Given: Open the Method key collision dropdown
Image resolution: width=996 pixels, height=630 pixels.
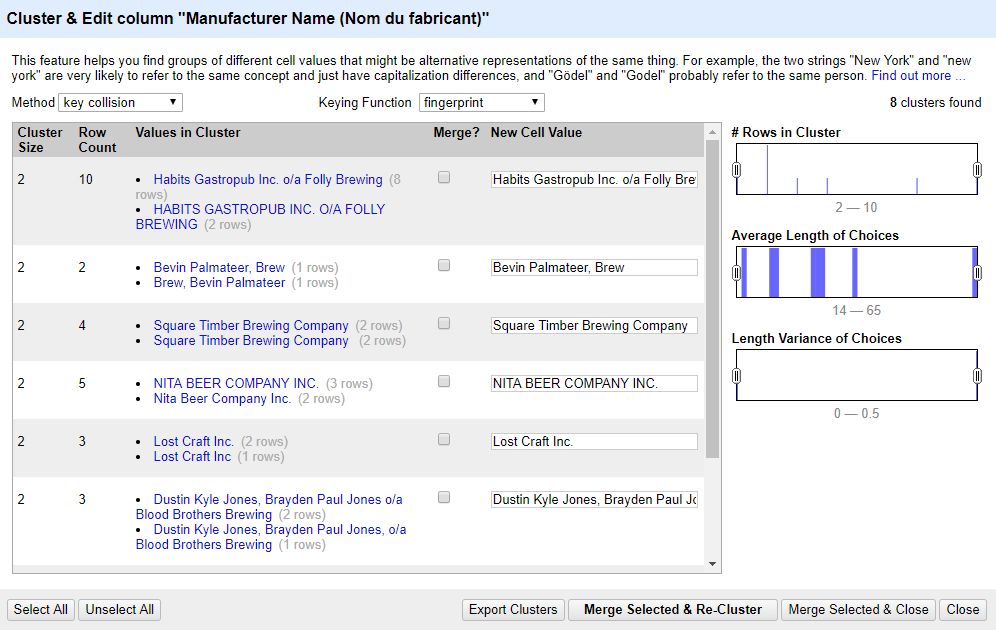Looking at the screenshot, I should tap(121, 102).
